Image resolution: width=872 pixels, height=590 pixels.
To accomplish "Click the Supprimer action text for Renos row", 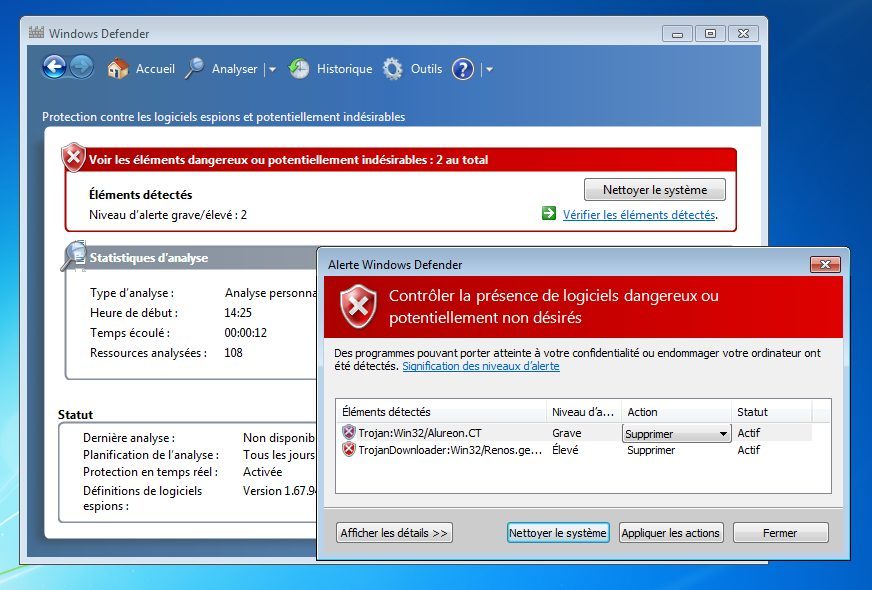I will pyautogui.click(x=651, y=450).
